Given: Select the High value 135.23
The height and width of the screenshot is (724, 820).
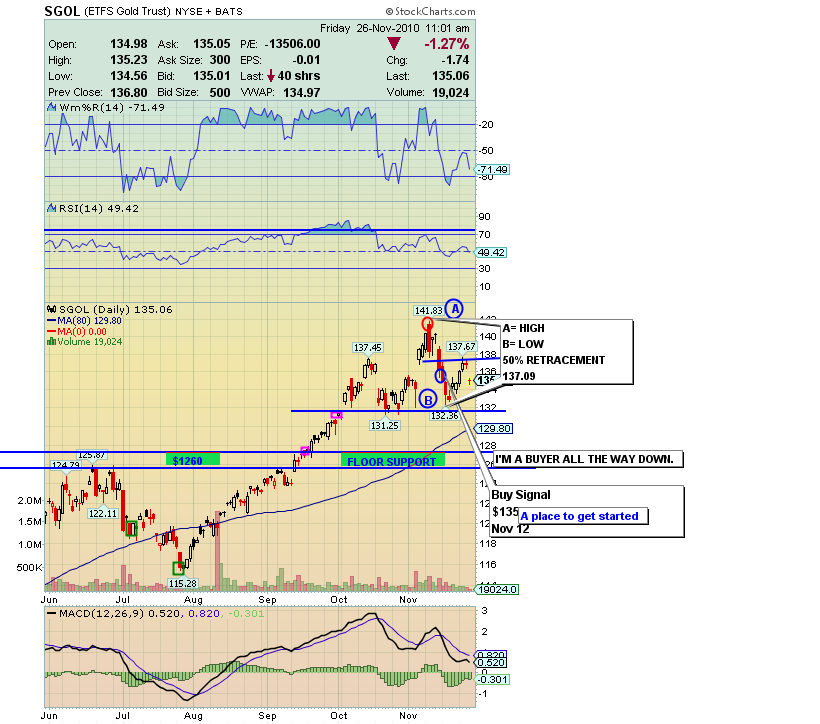Looking at the screenshot, I should coord(129,60).
